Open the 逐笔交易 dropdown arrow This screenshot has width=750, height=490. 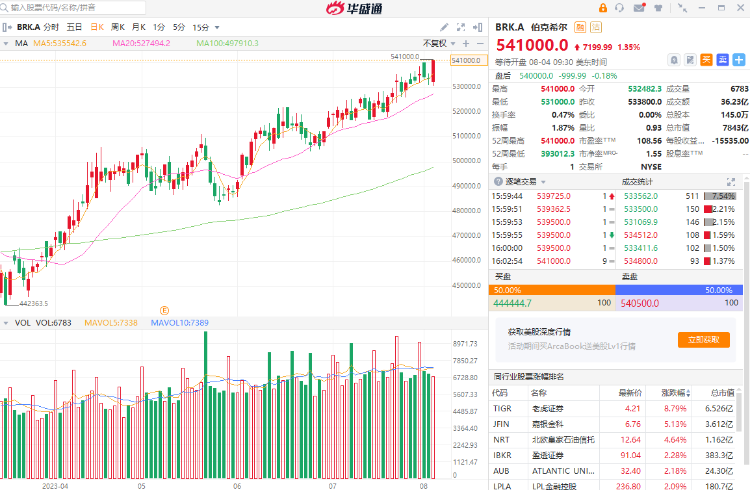point(543,182)
